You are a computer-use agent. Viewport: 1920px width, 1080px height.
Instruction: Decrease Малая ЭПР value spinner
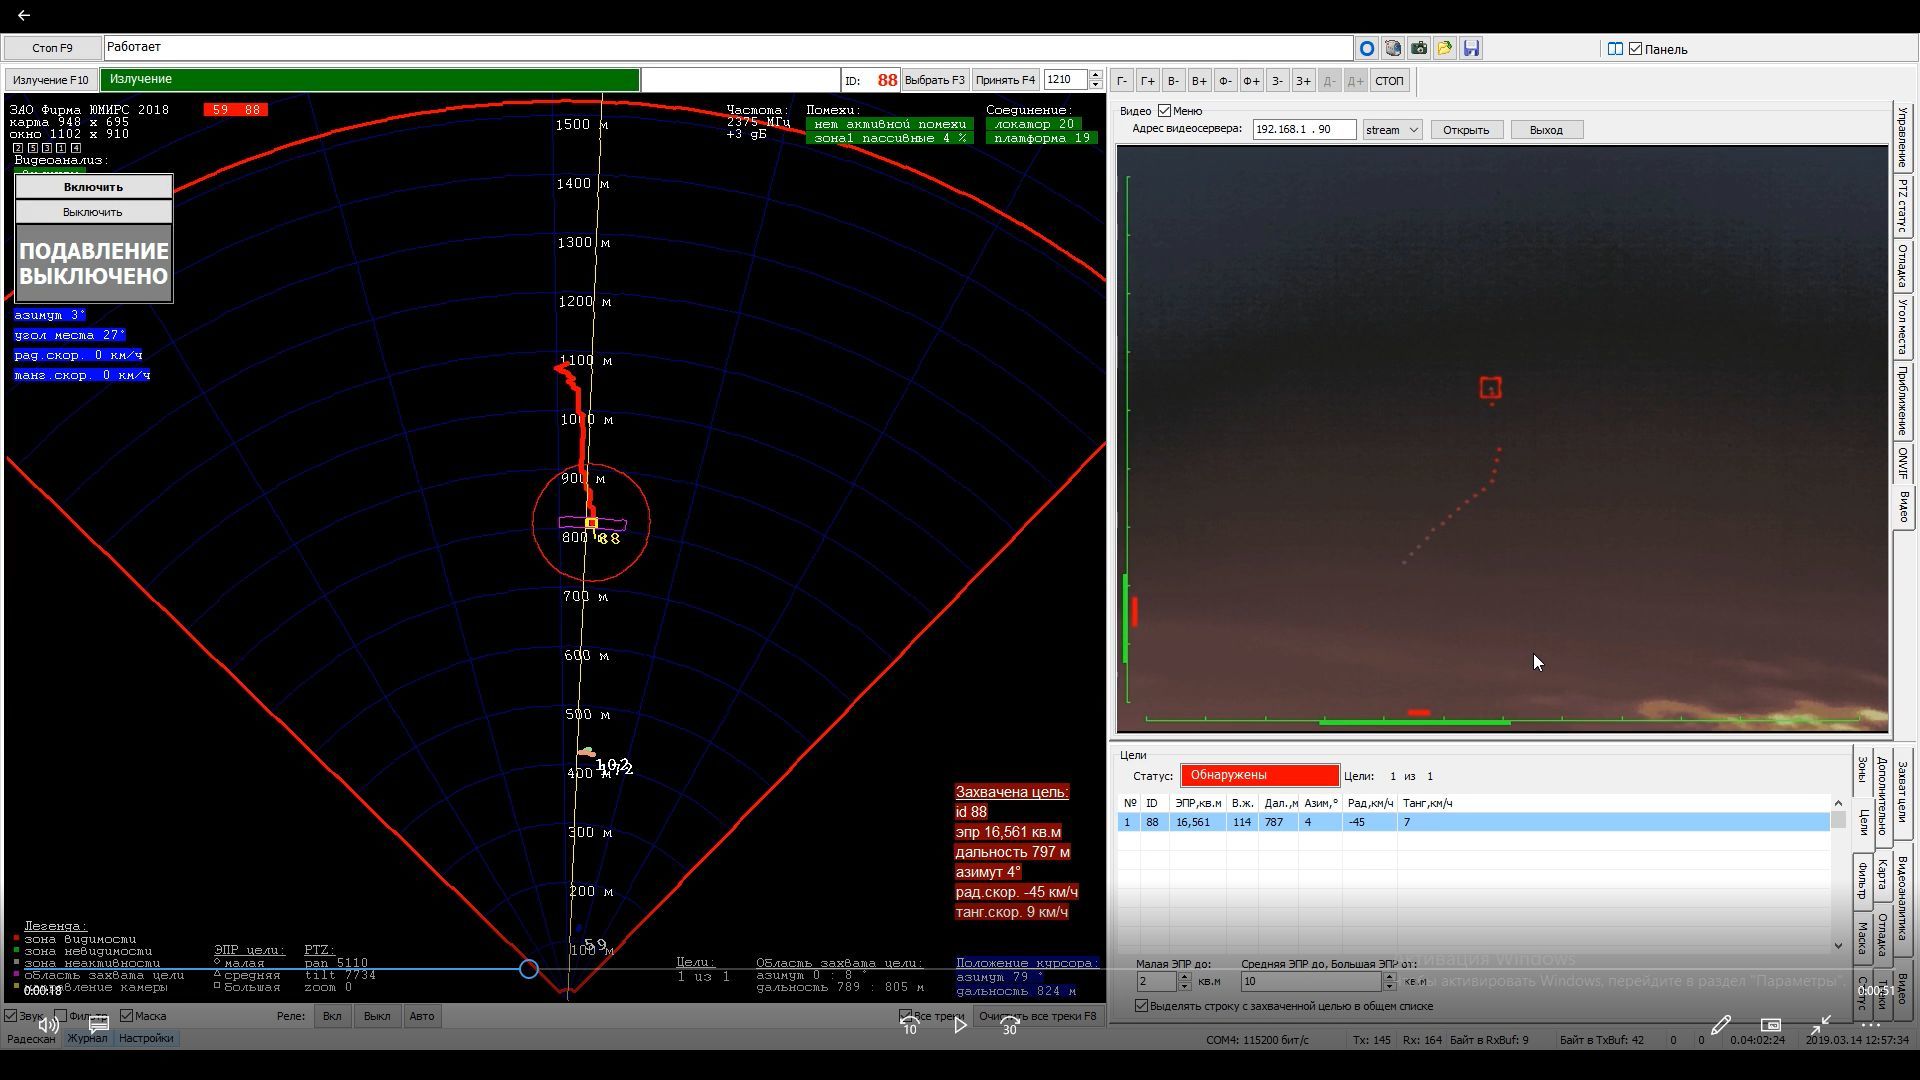tap(1184, 986)
